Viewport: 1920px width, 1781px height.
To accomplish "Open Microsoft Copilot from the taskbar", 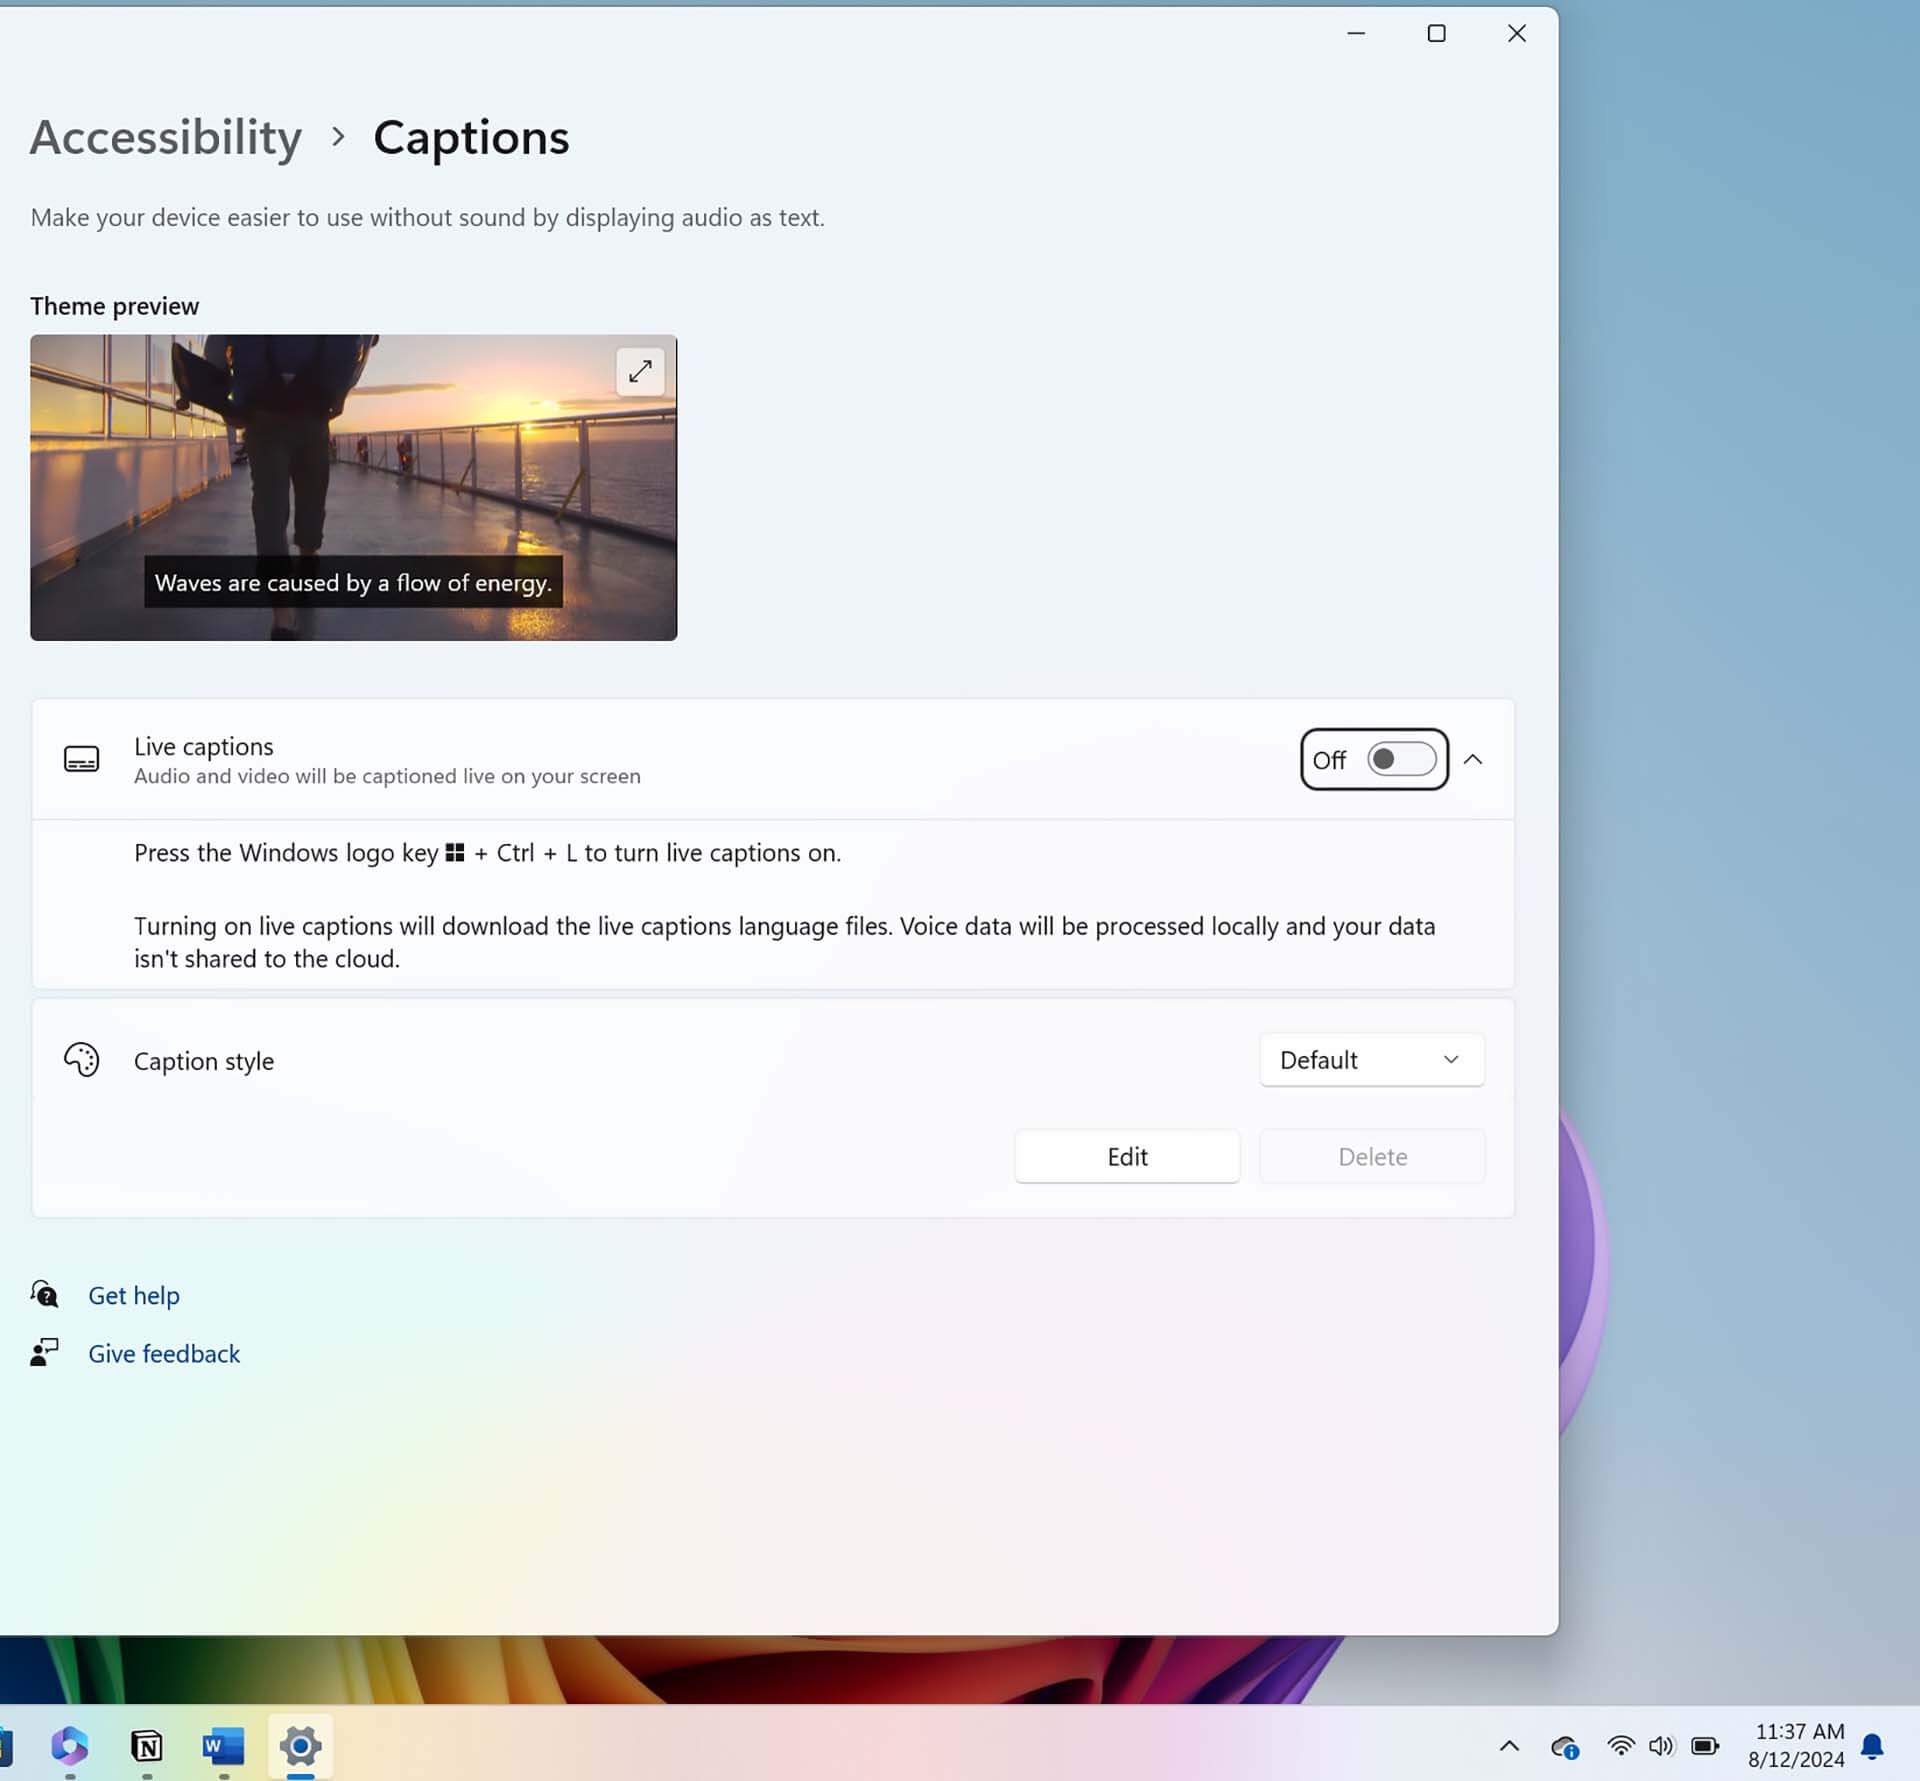I will click(70, 1746).
